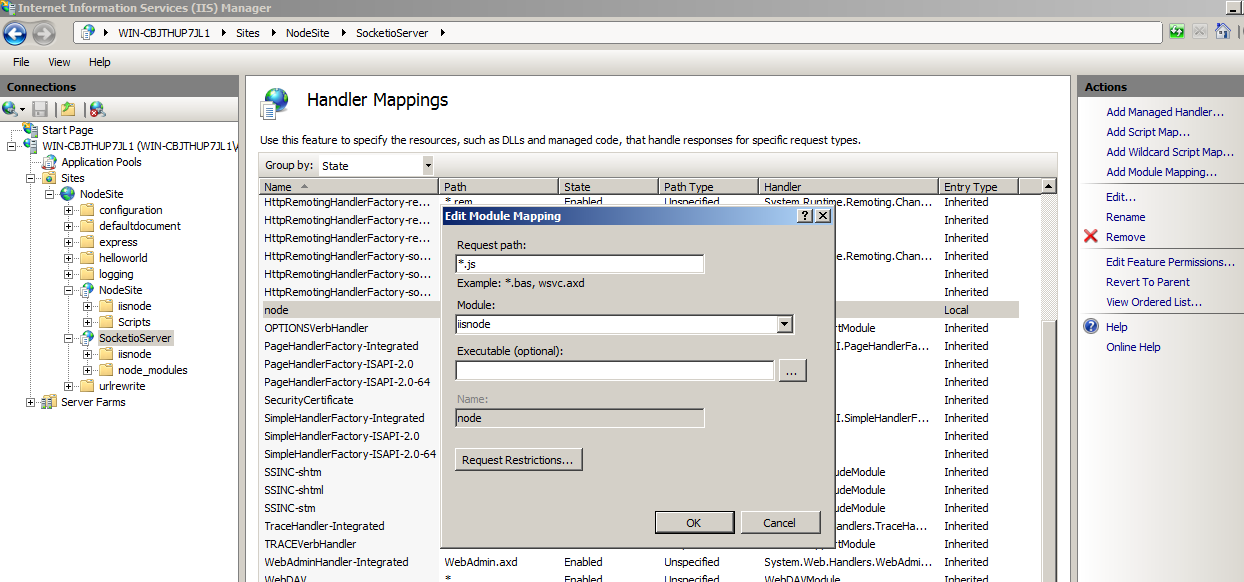
Task: Click the helloworld folder icon
Action: point(87,258)
